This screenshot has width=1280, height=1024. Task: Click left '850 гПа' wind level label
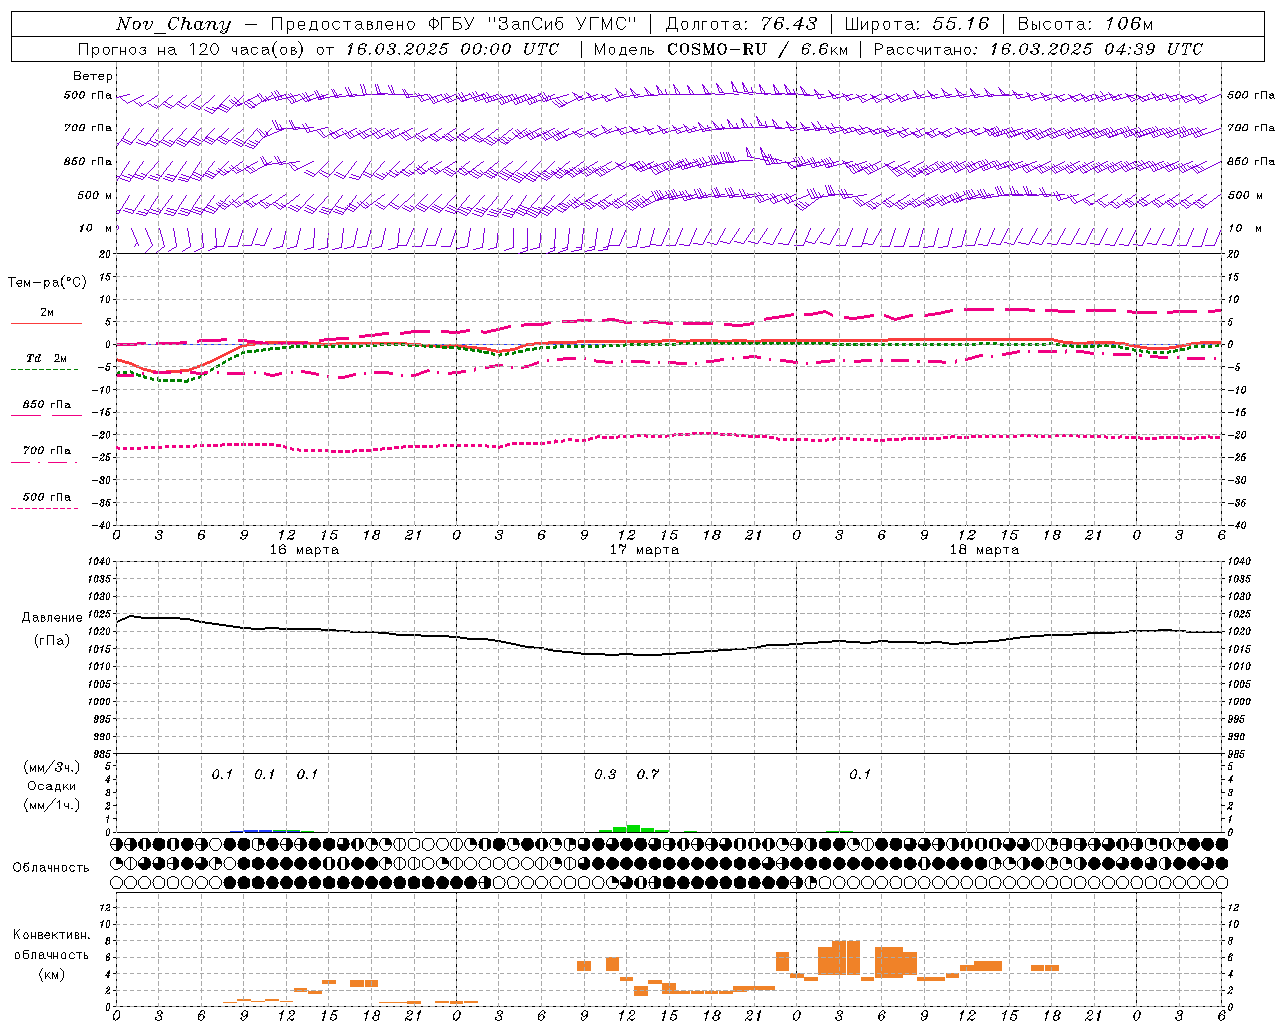88,161
